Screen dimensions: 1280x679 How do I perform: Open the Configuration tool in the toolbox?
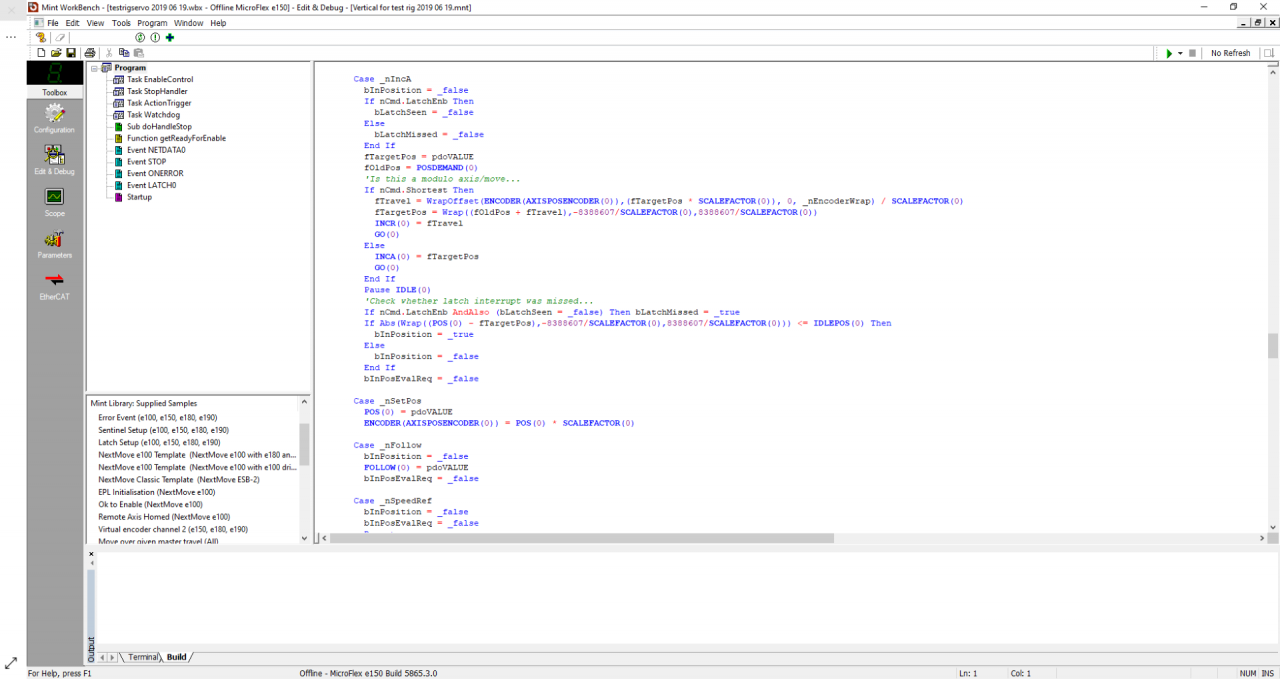(54, 118)
